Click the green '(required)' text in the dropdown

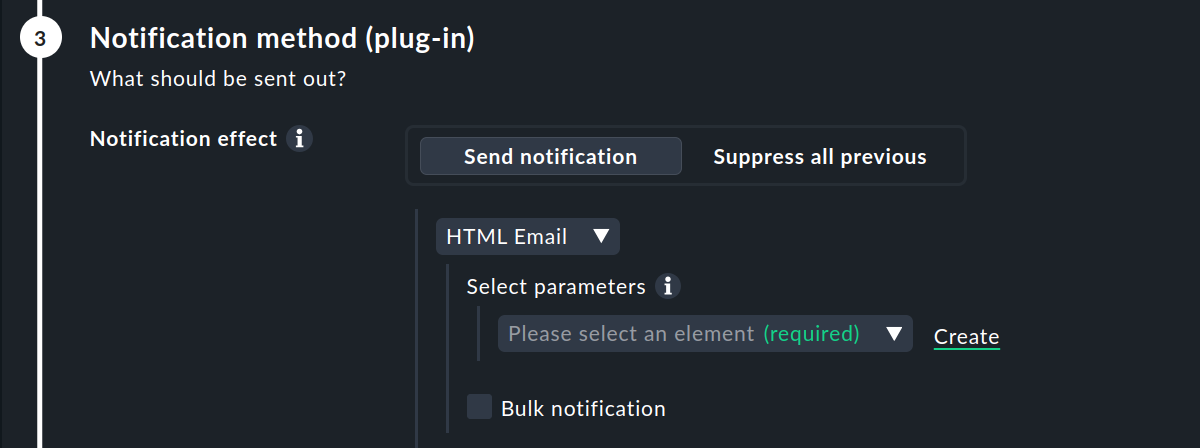coord(811,334)
